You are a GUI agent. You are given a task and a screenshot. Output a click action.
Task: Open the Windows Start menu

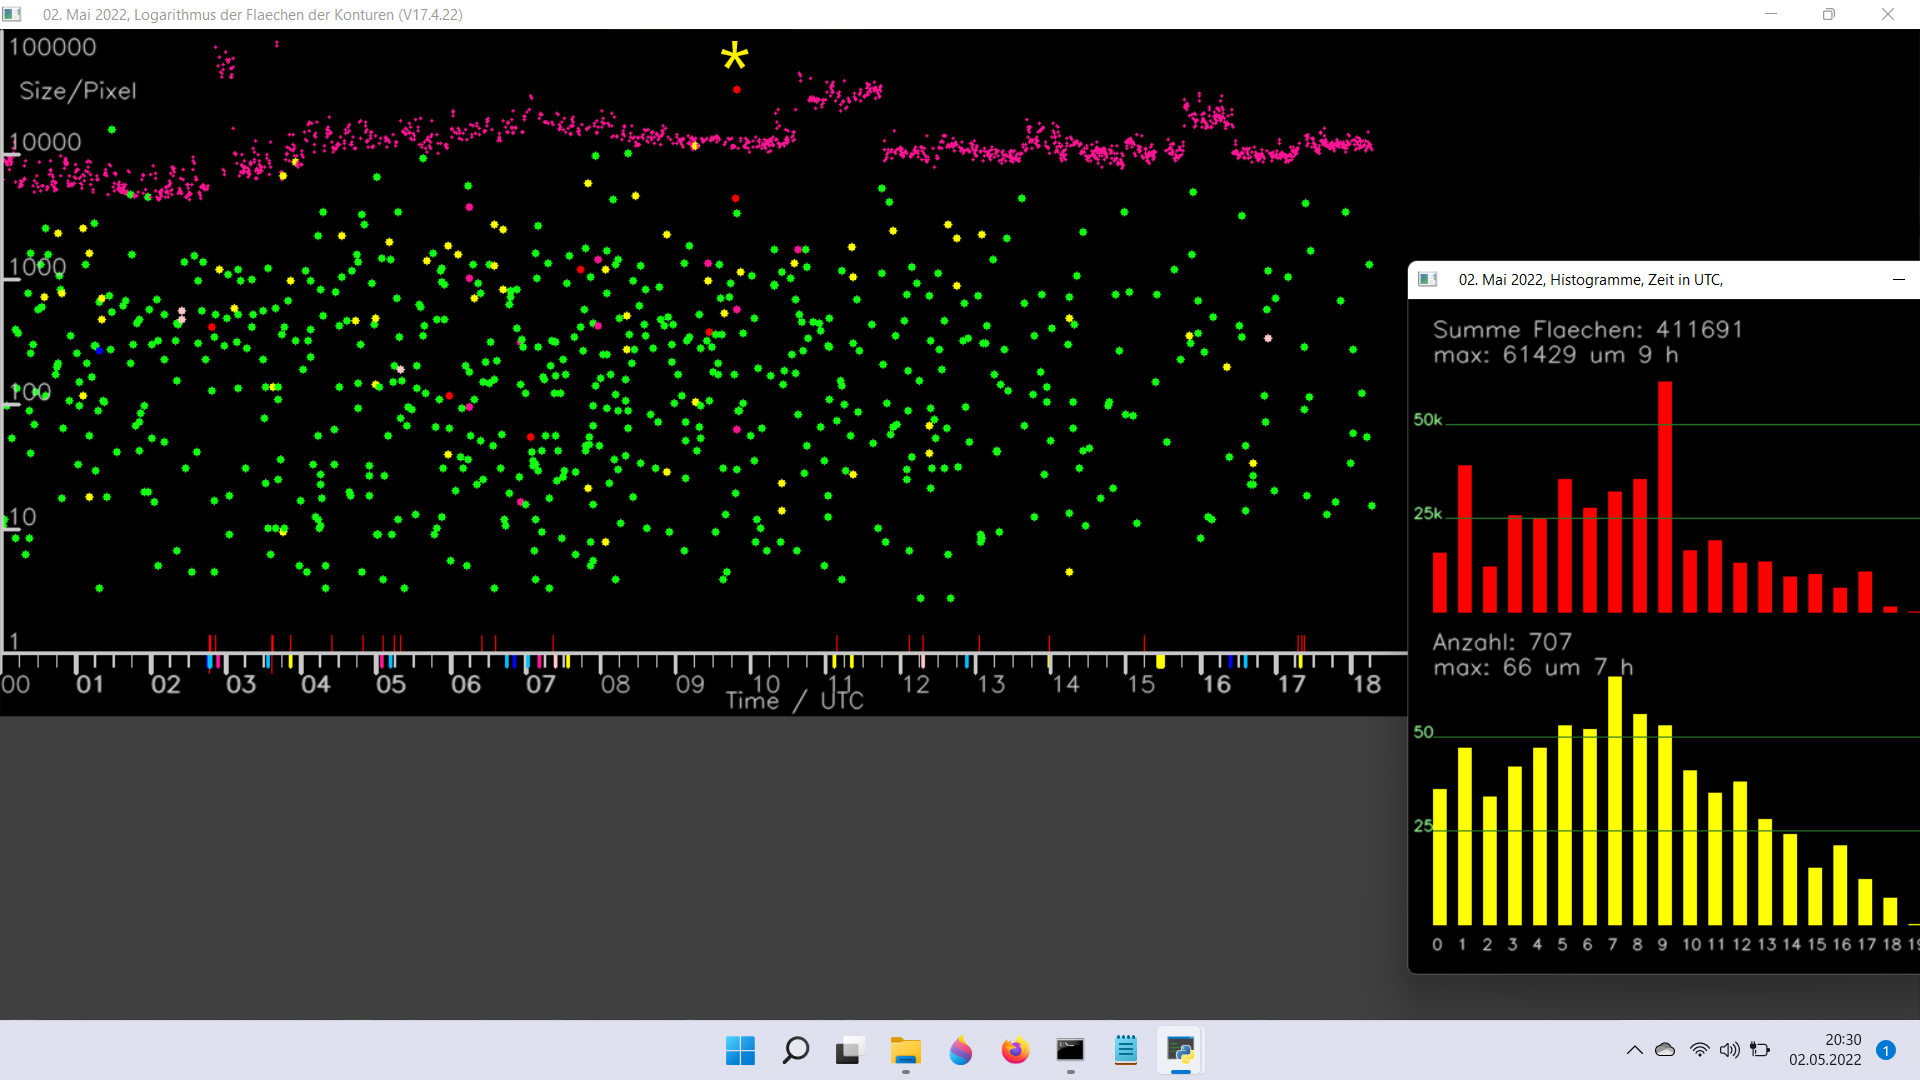[740, 1051]
